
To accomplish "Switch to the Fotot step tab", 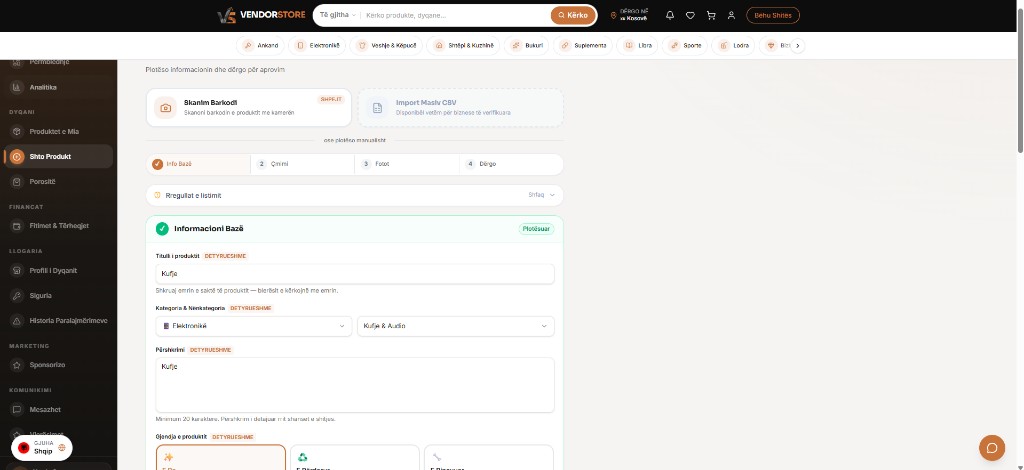I will 407,164.
